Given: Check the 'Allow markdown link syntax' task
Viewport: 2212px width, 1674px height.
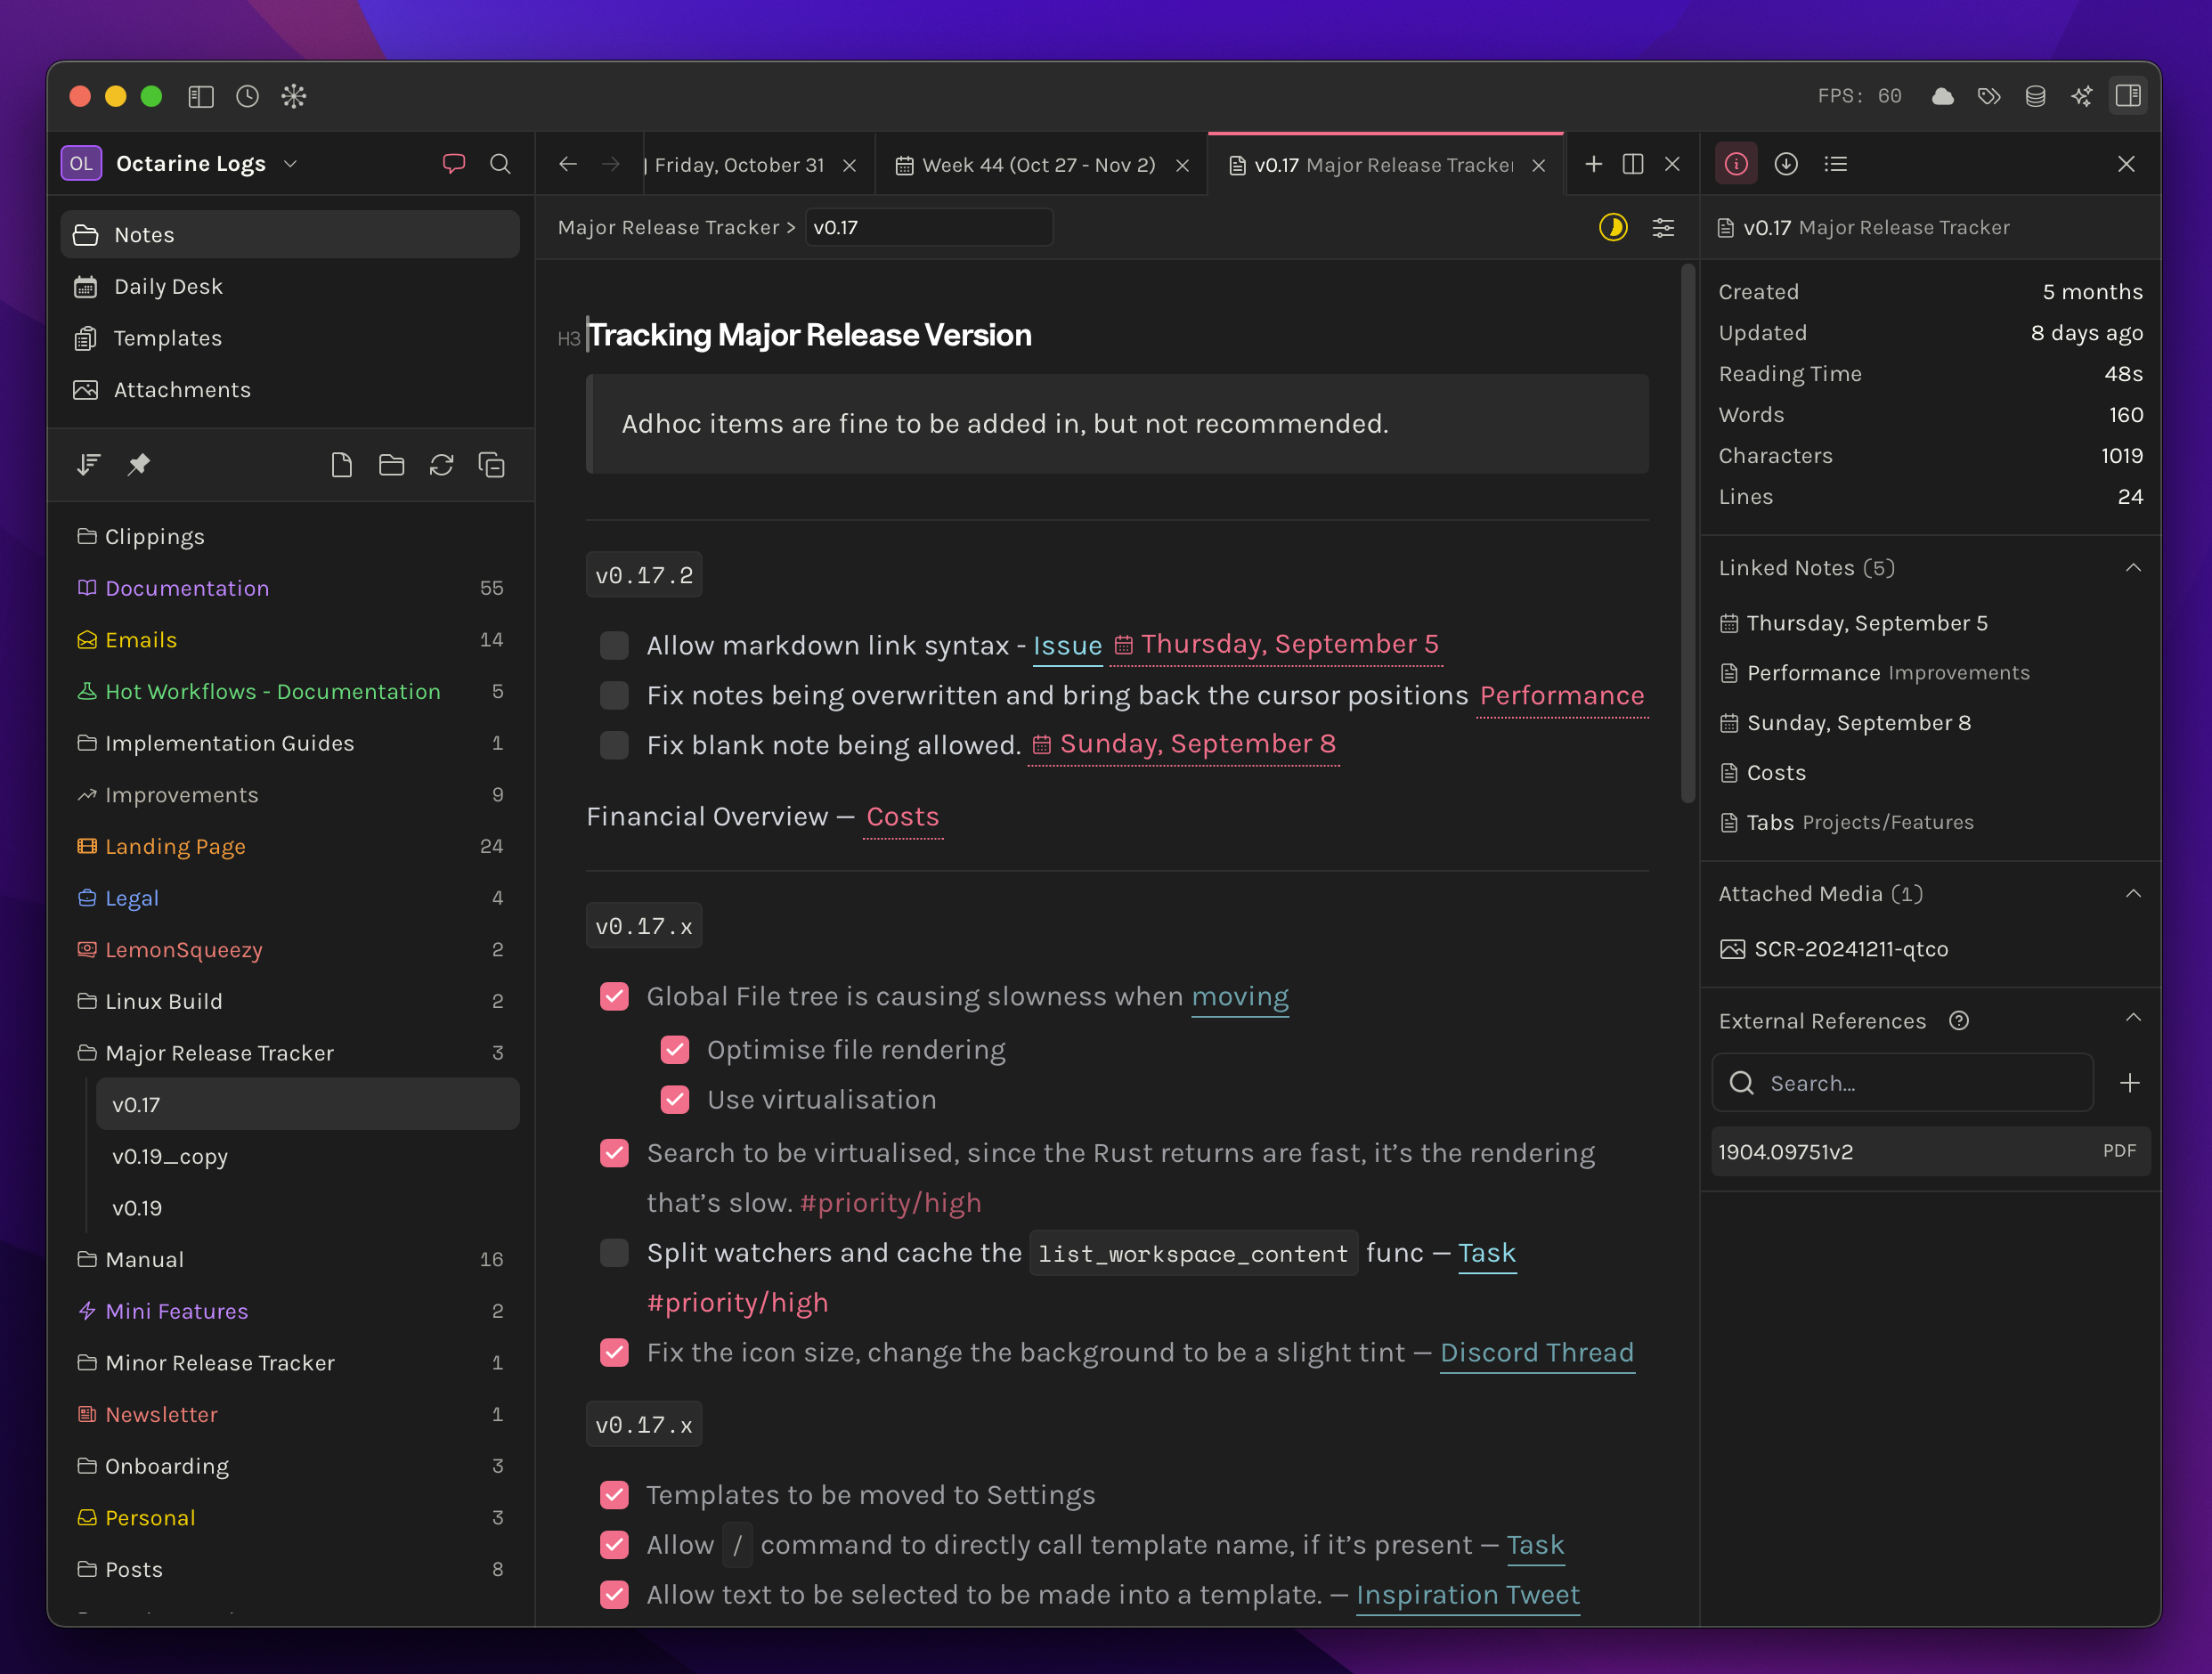Looking at the screenshot, I should pyautogui.click(x=614, y=645).
